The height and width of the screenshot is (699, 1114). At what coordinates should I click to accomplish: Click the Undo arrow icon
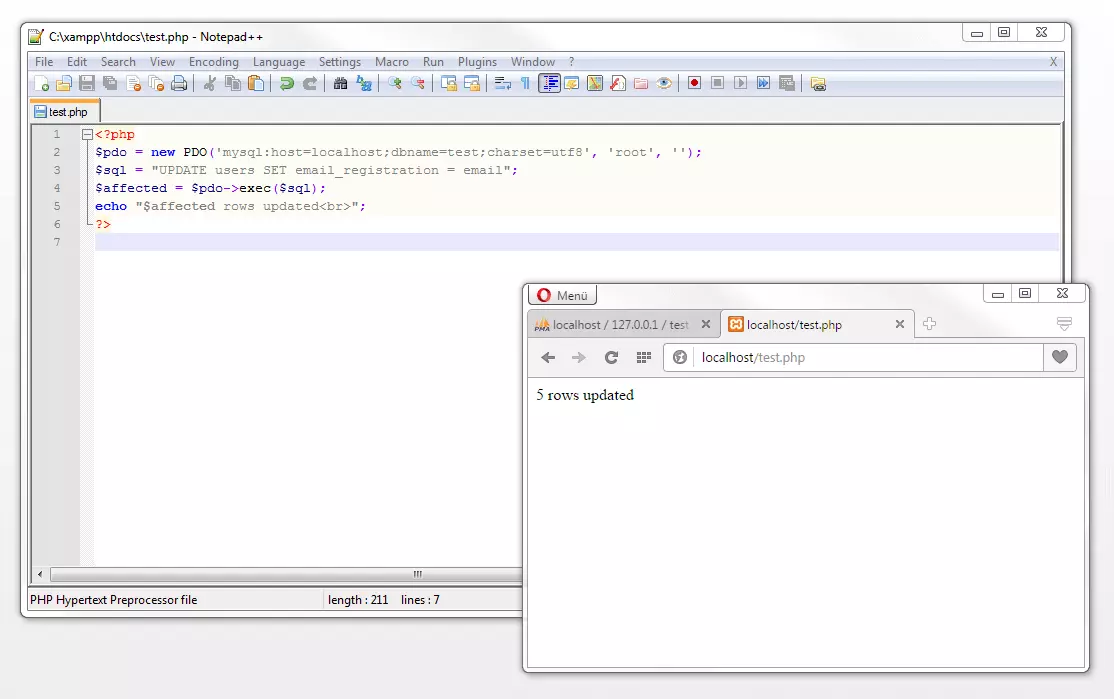pos(287,84)
